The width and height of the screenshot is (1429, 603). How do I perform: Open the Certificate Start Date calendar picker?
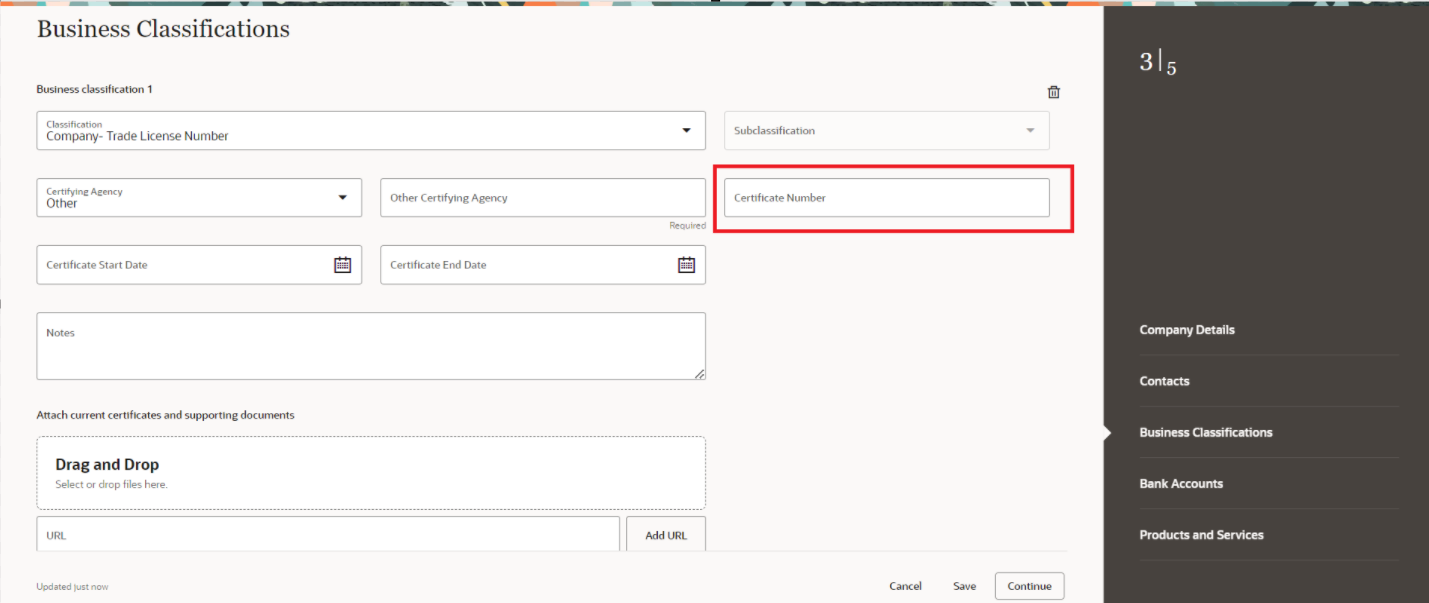click(342, 264)
